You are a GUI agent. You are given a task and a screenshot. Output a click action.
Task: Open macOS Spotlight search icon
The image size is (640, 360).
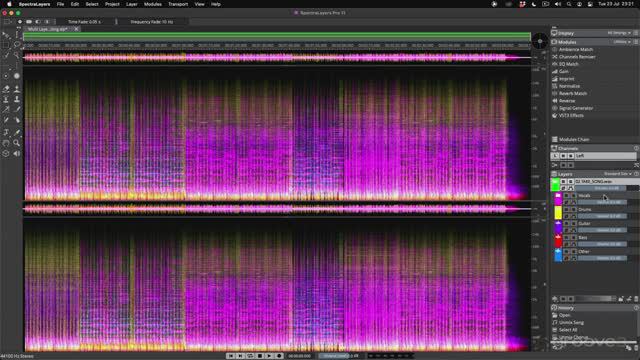(x=569, y=4)
